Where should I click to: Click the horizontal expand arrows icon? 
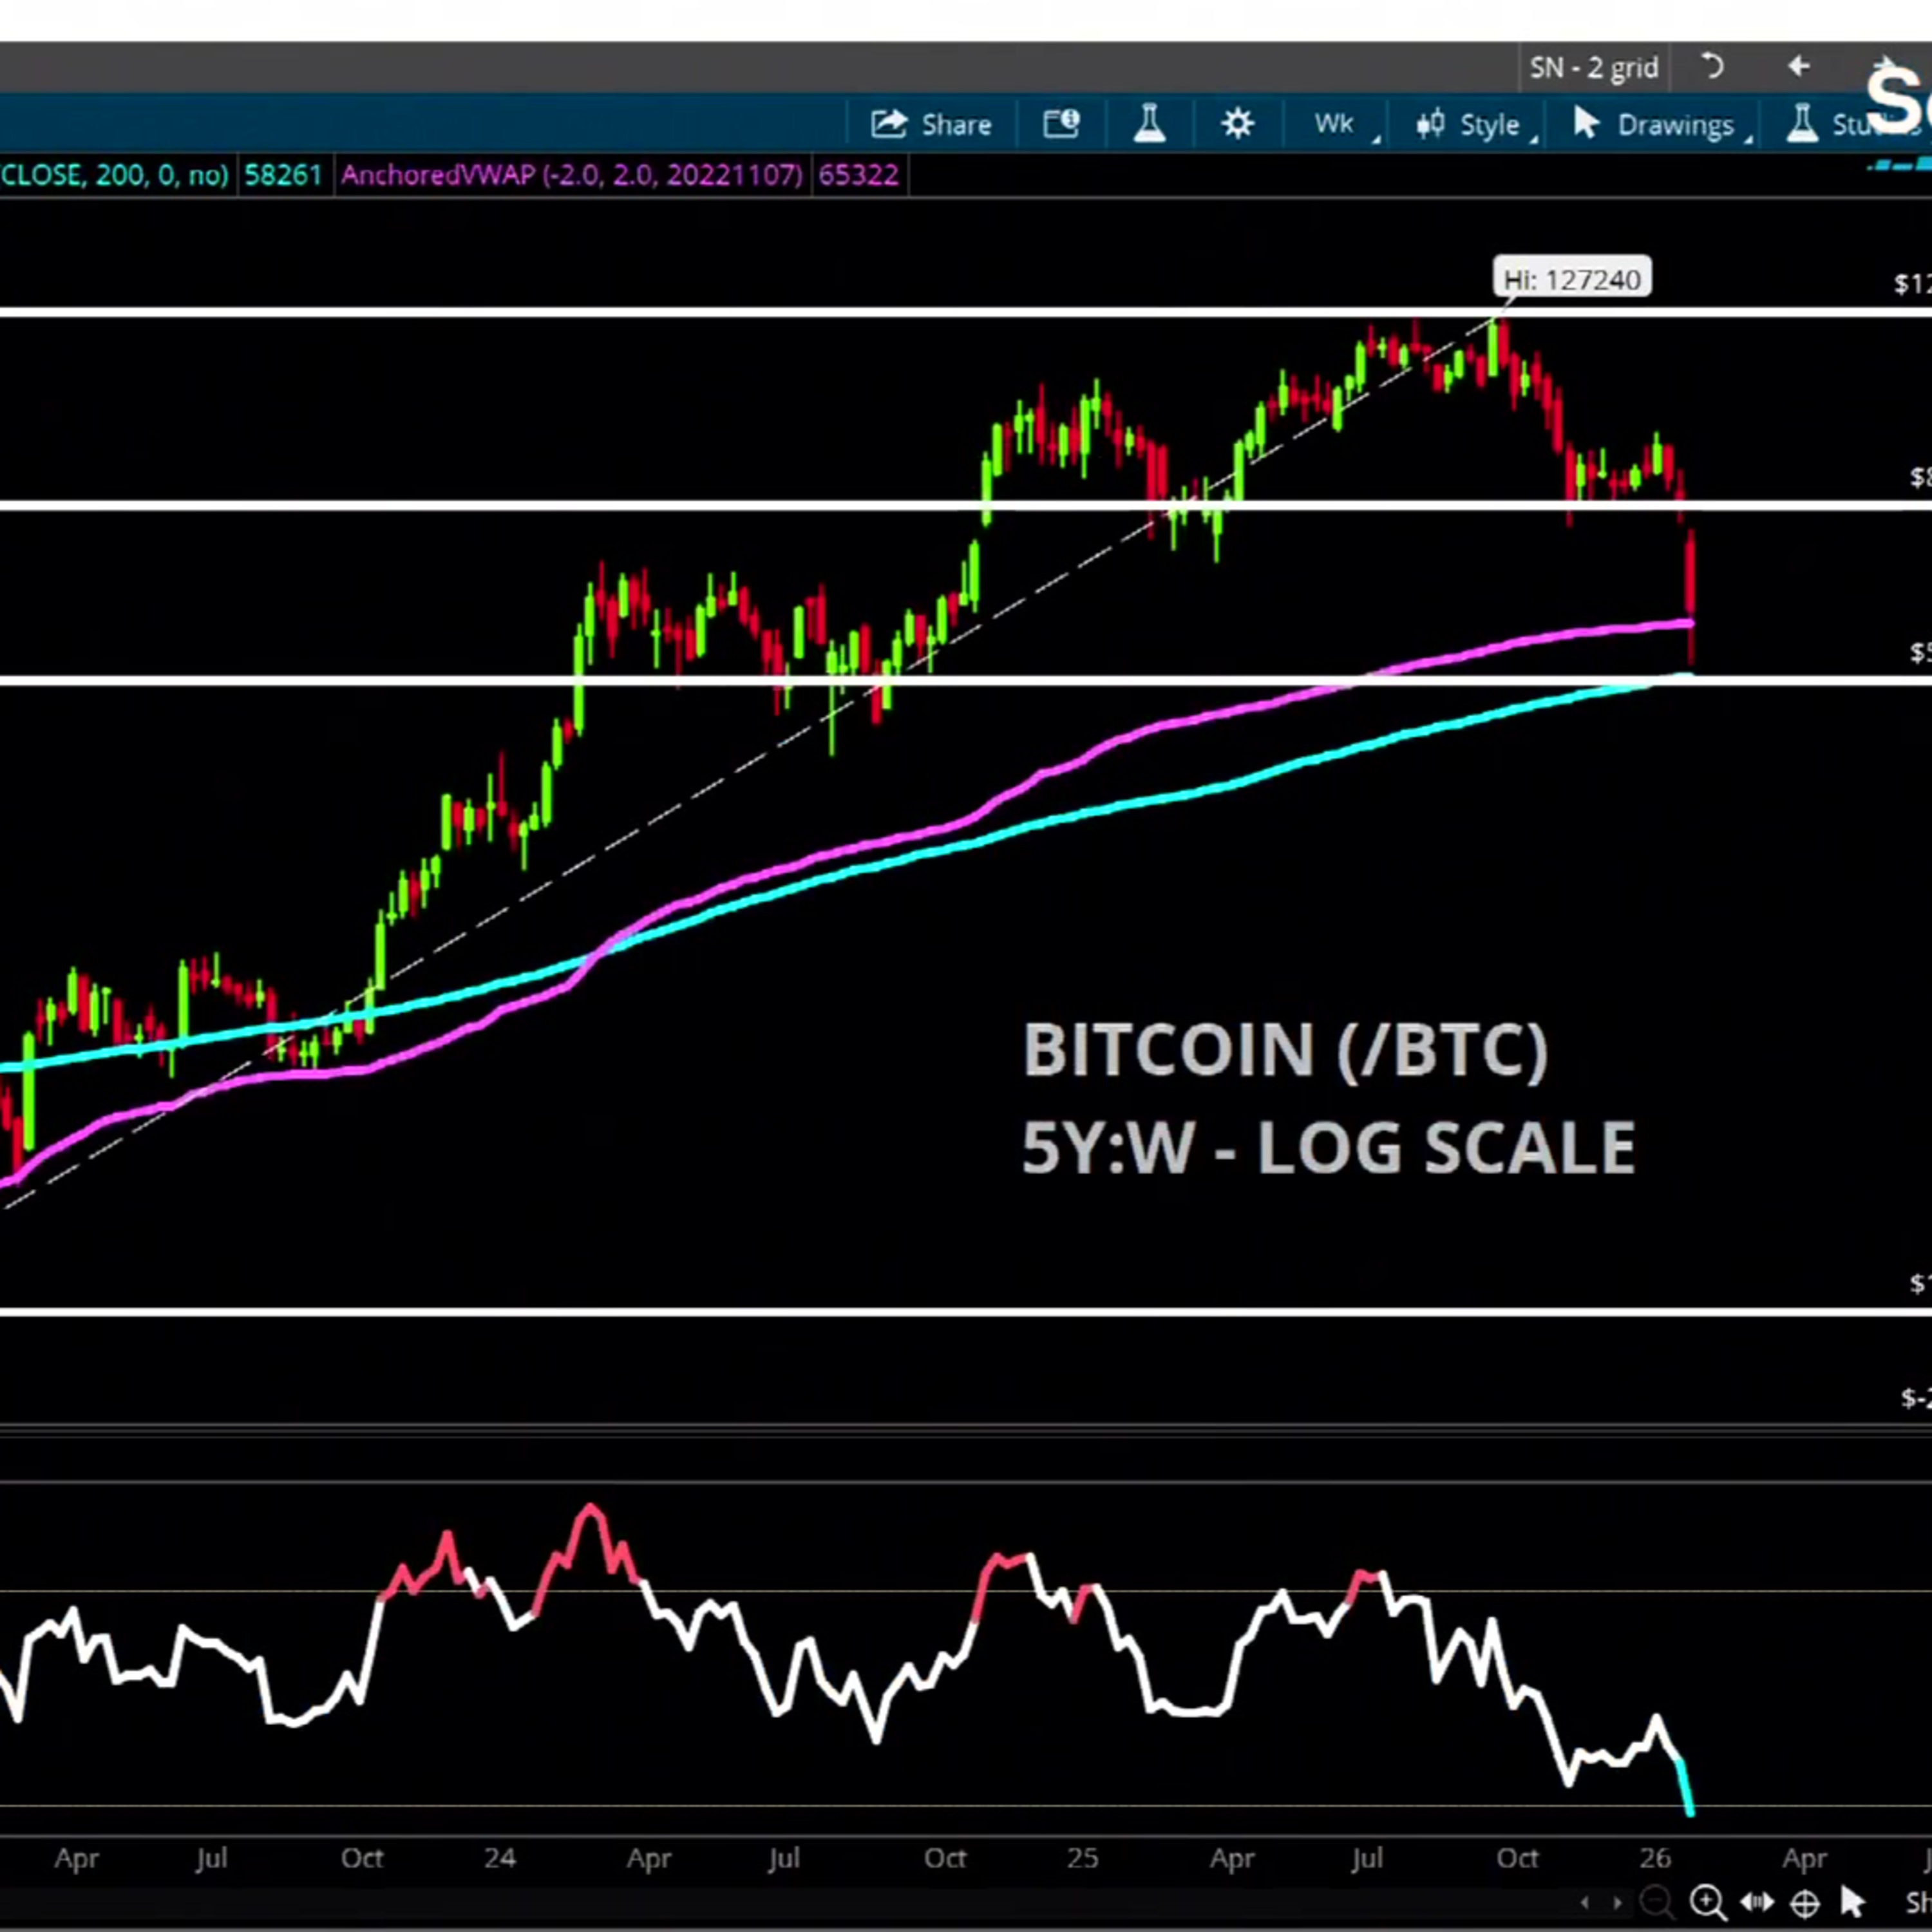[x=1757, y=1902]
